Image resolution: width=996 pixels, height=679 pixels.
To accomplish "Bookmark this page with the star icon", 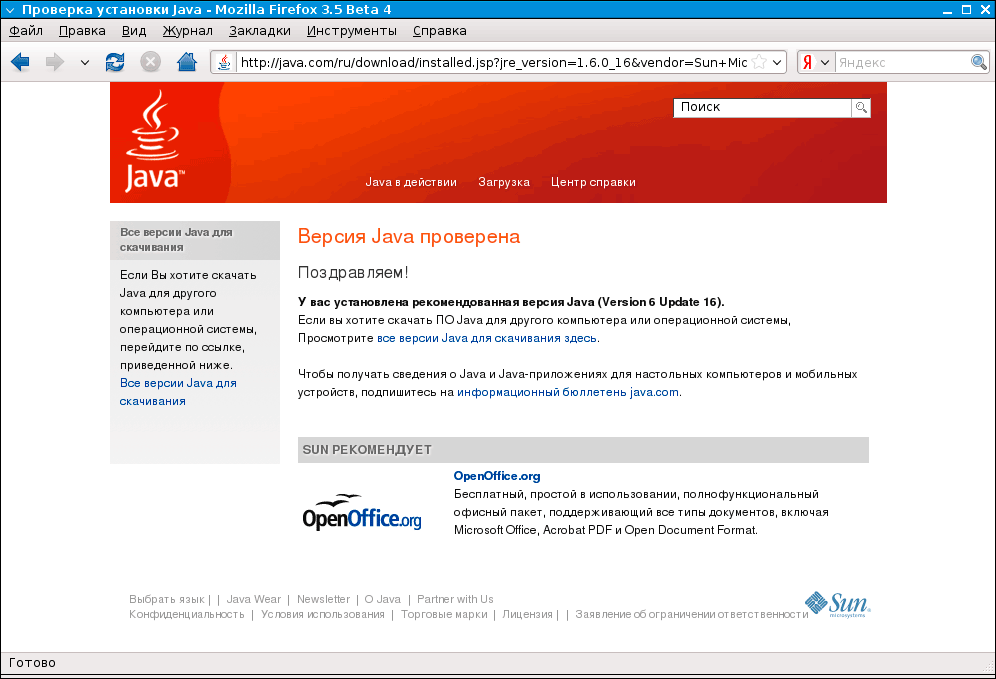I will click(758, 62).
